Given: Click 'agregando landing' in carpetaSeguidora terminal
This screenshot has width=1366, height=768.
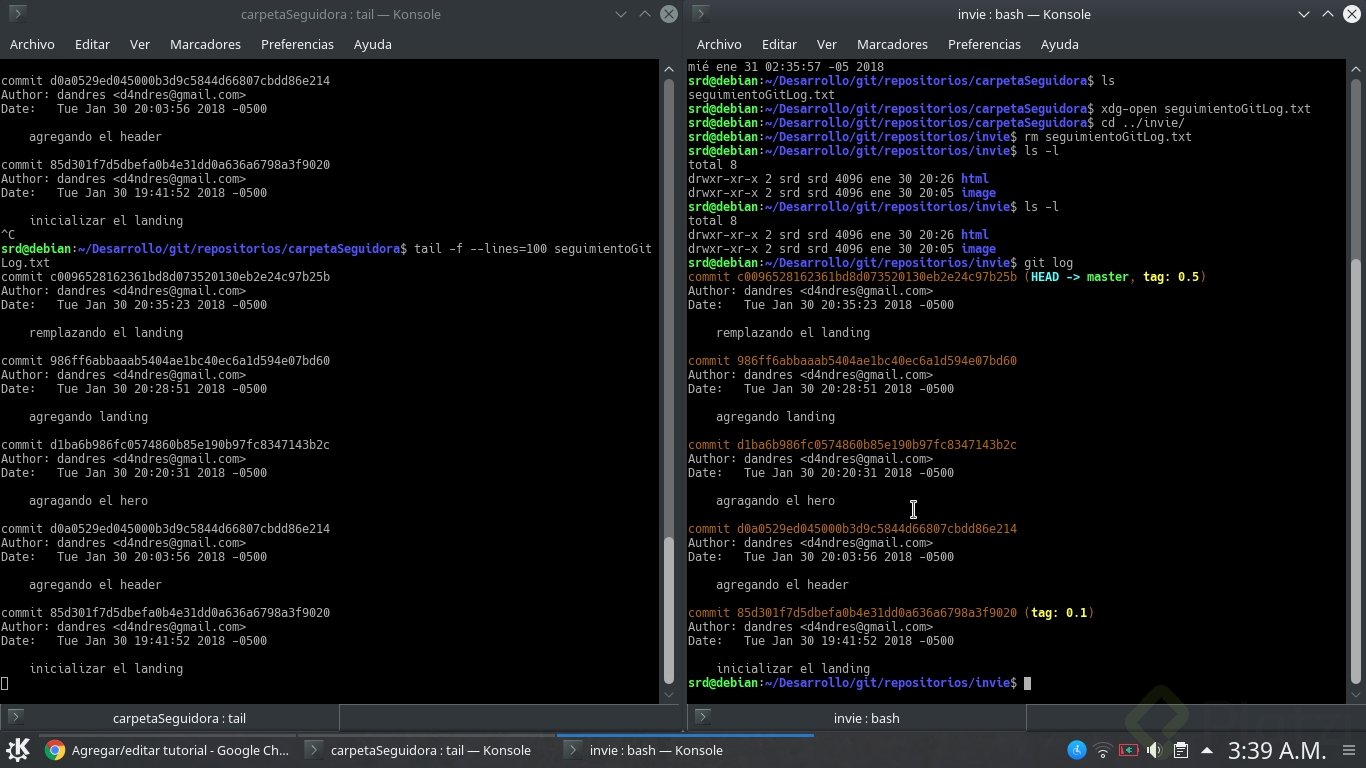Looking at the screenshot, I should tap(88, 417).
